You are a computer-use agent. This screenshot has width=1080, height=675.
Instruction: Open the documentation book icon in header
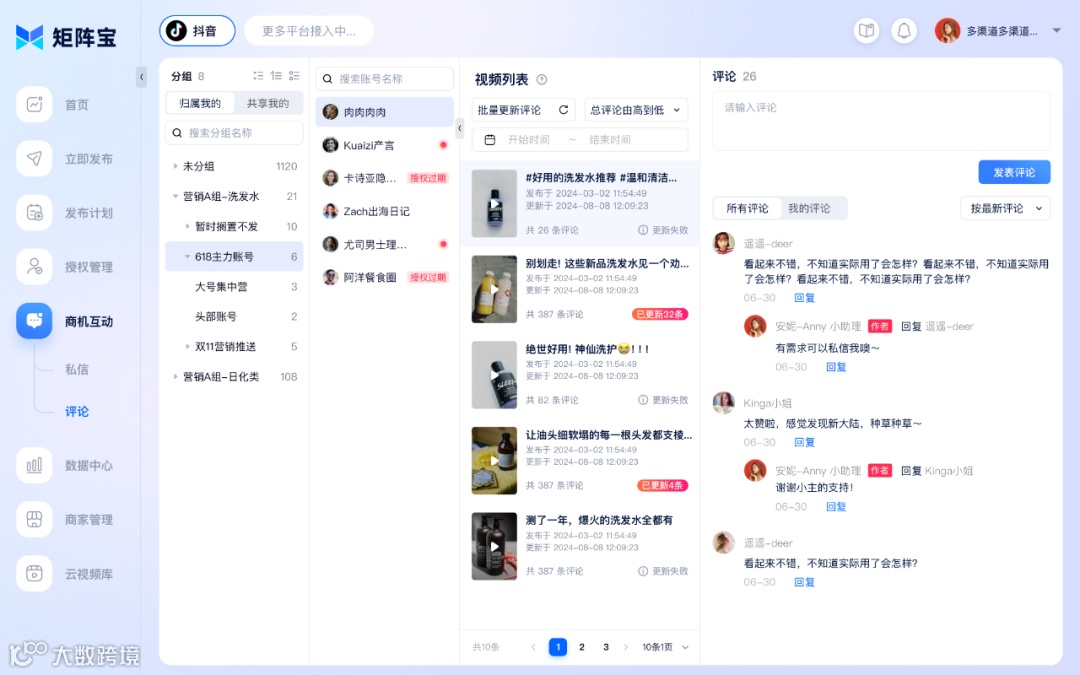pos(866,30)
